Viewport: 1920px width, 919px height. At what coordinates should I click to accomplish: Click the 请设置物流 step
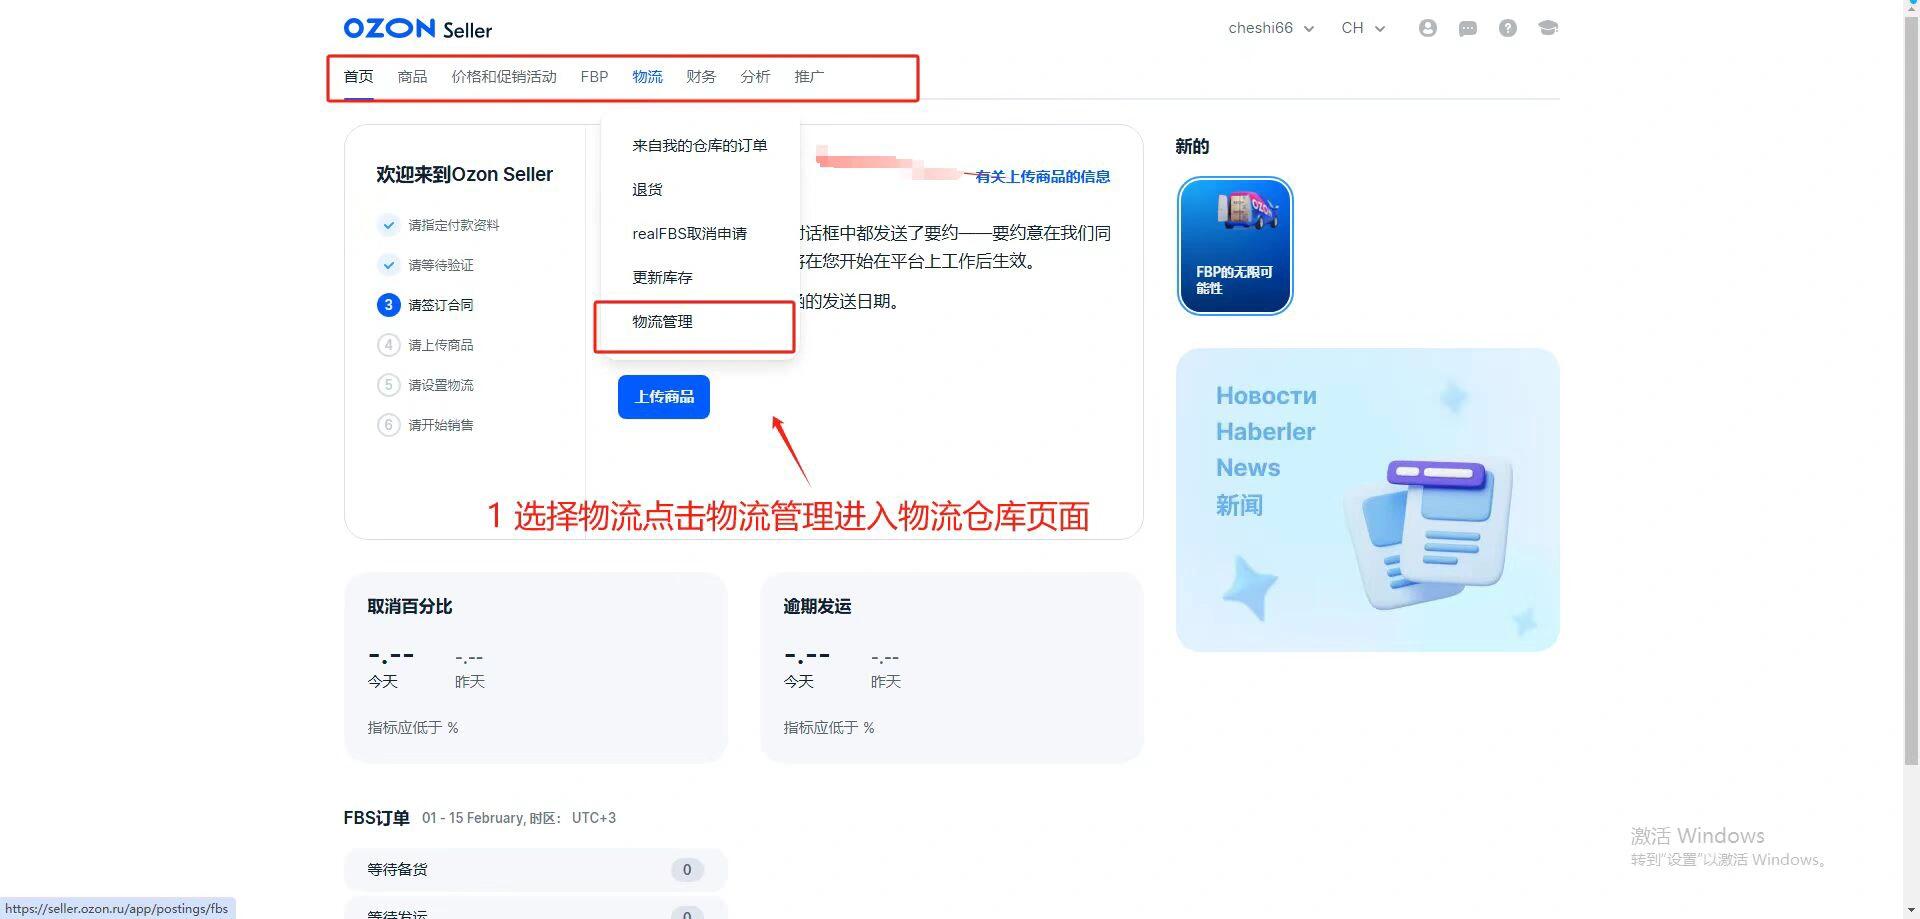click(x=441, y=385)
